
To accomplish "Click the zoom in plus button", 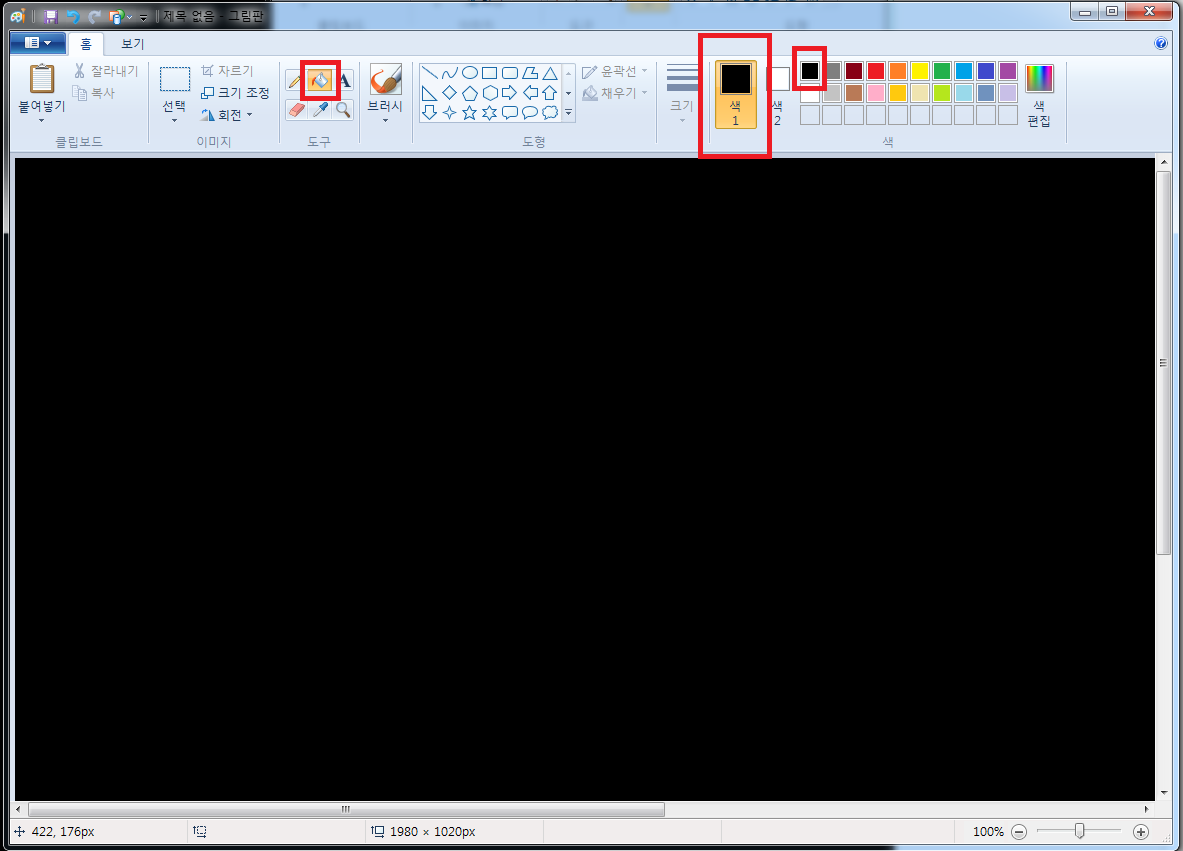I will click(1141, 832).
